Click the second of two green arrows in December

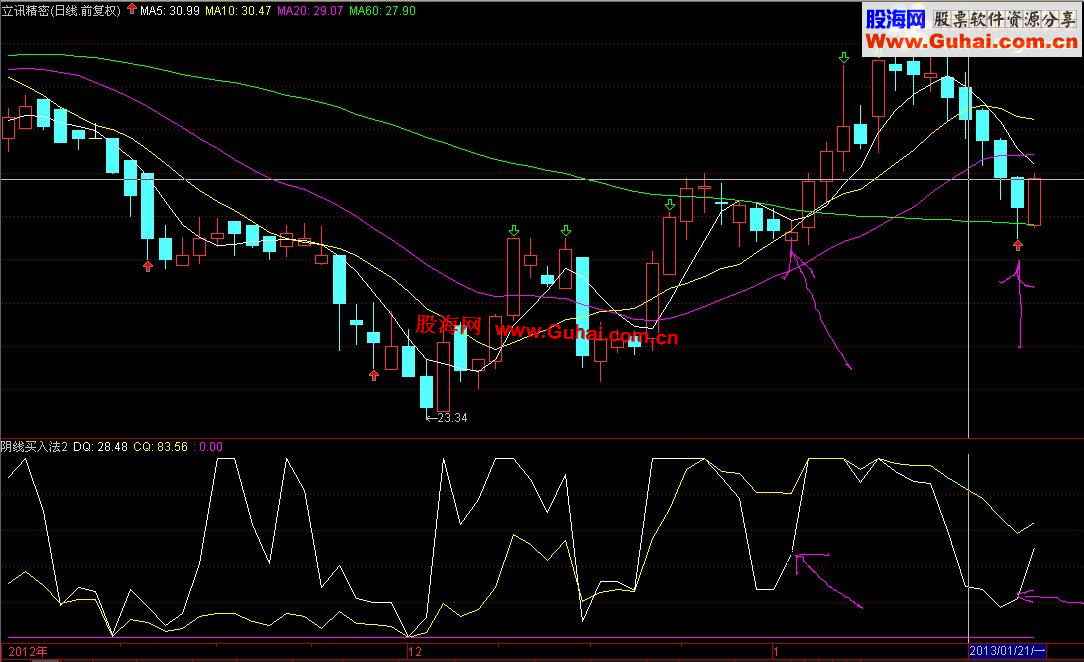point(566,230)
